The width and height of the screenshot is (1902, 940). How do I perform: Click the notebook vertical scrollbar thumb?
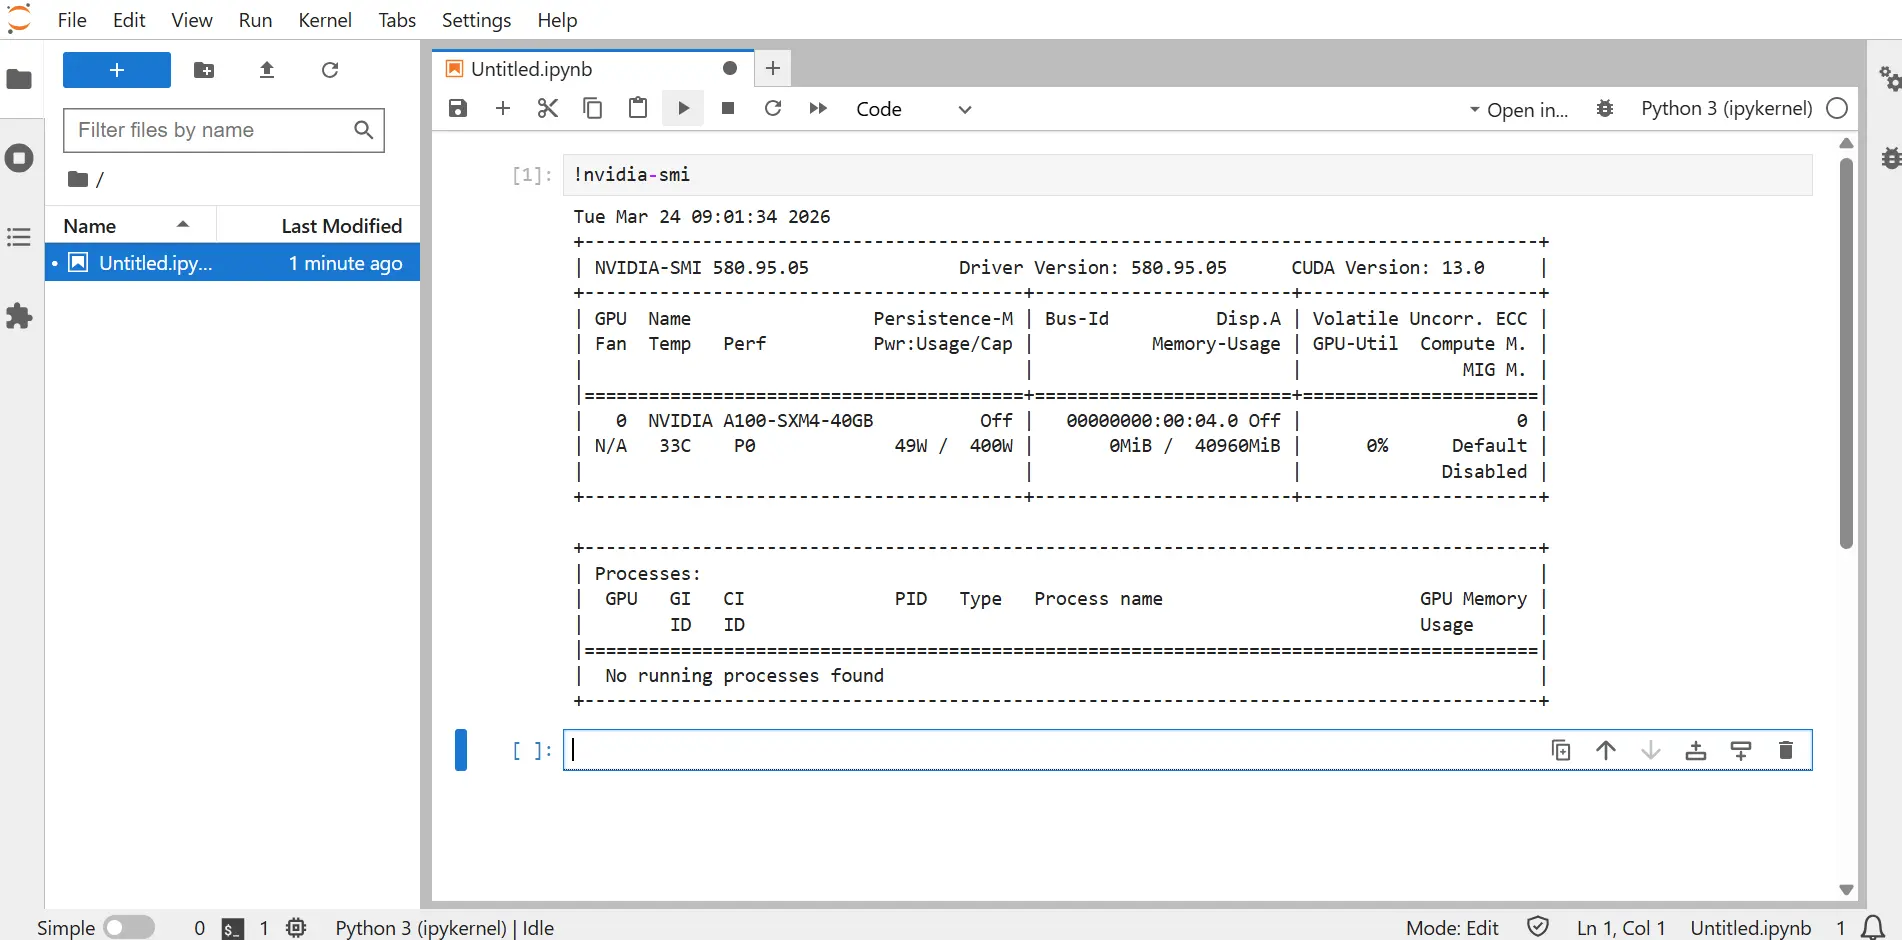coord(1846,352)
